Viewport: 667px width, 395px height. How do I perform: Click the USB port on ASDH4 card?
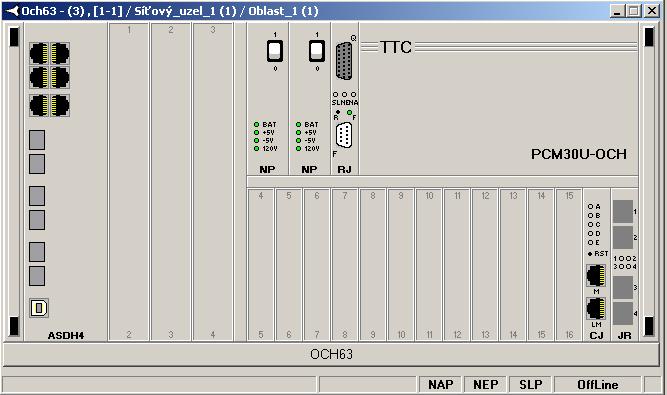click(x=39, y=308)
